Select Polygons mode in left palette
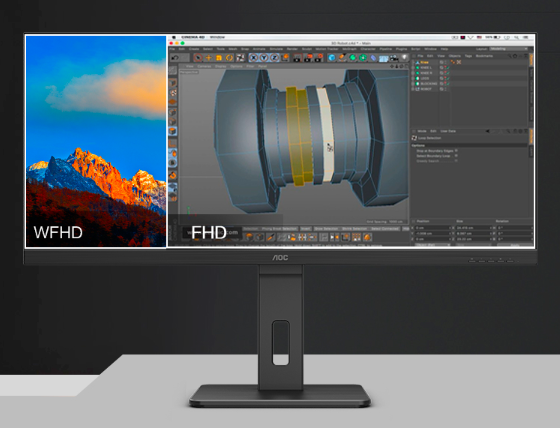The height and width of the screenshot is (428, 560). [x=172, y=131]
